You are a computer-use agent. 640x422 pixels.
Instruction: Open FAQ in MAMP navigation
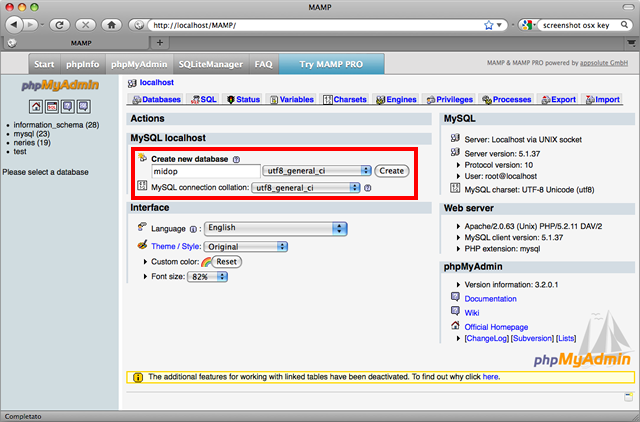point(264,64)
